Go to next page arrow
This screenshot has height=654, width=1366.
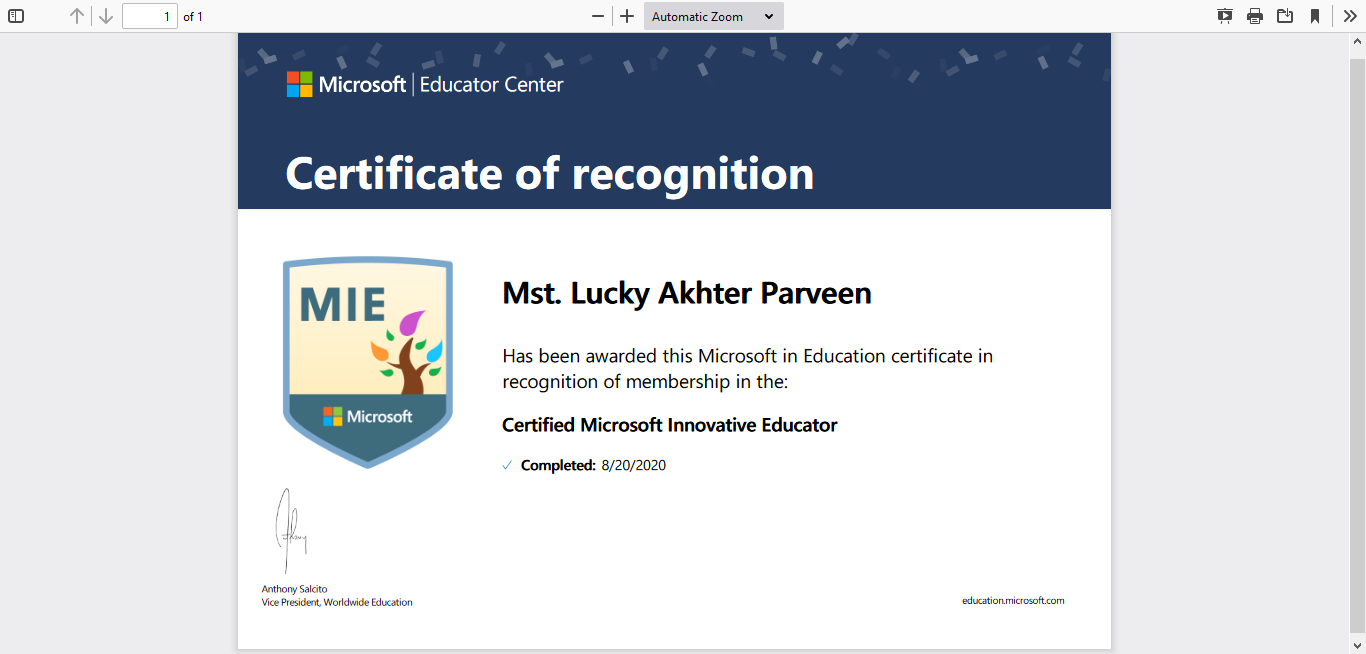[x=106, y=16]
